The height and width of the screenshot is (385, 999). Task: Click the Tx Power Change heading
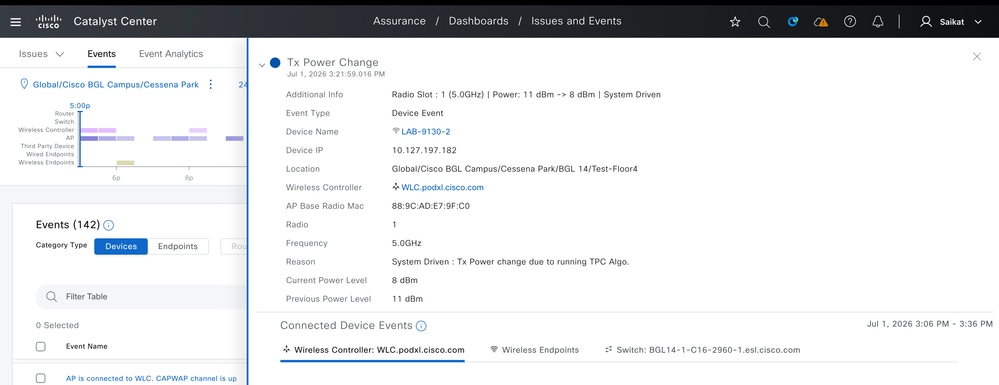pos(333,62)
